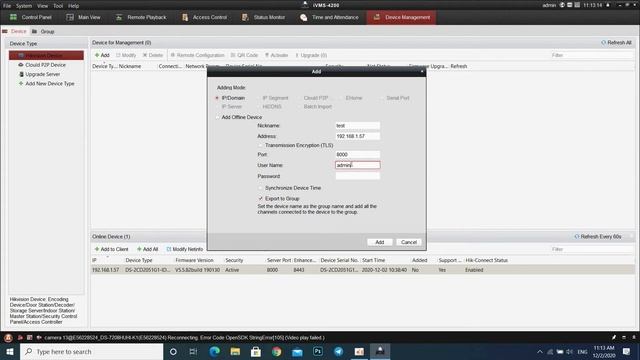This screenshot has width=640, height=360.
Task: Switch to the Device sub-tab
Action: [x=15, y=31]
